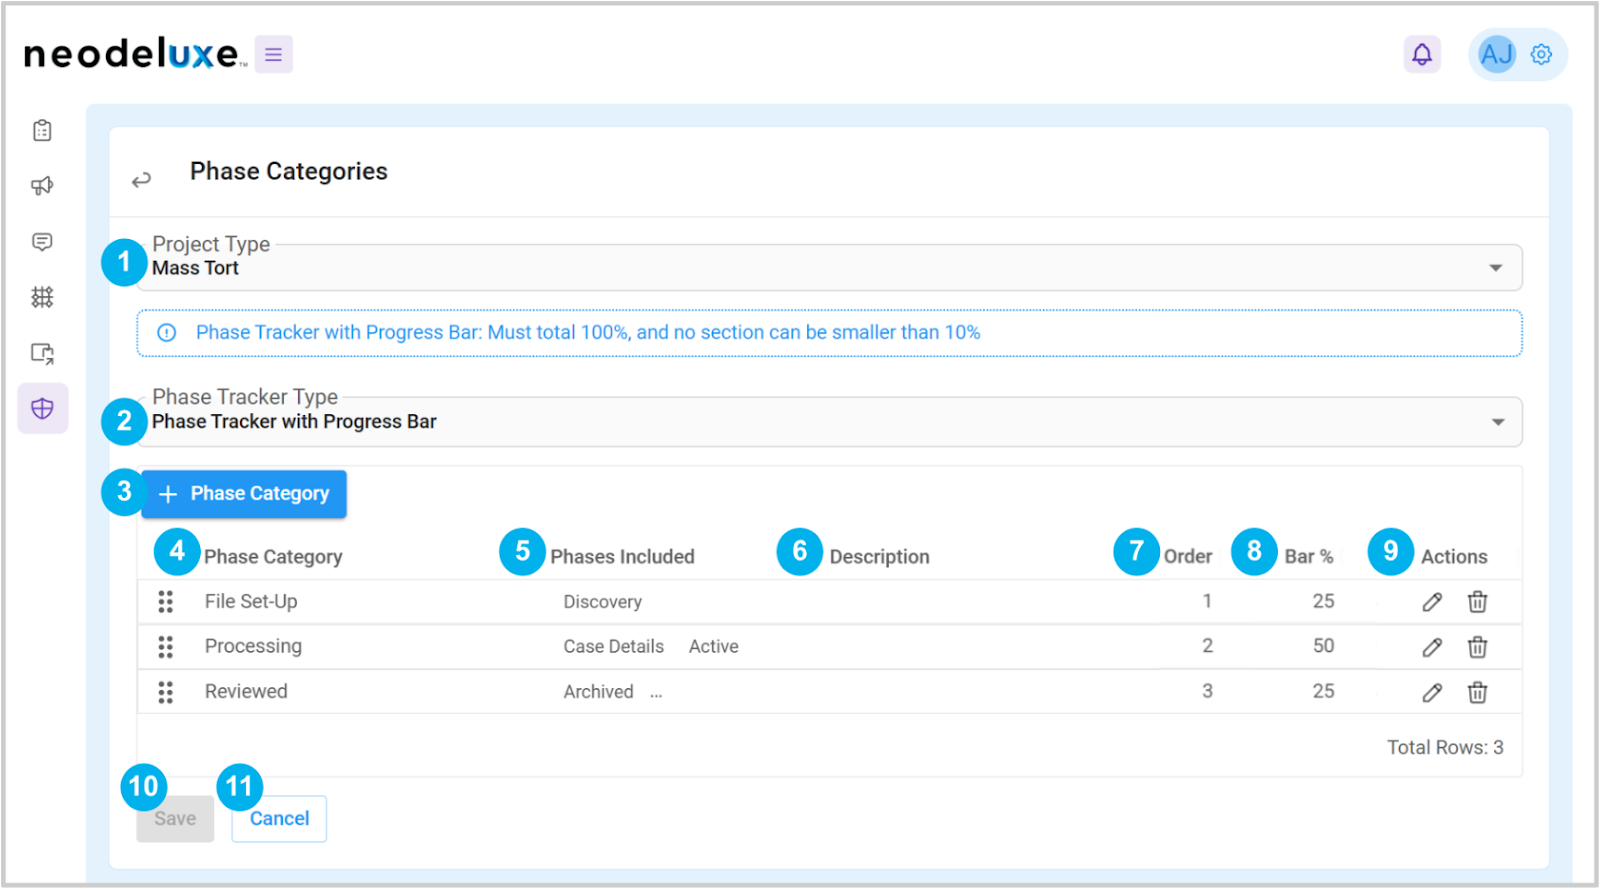Delete the Processing category
The width and height of the screenshot is (1600, 889).
(x=1477, y=647)
